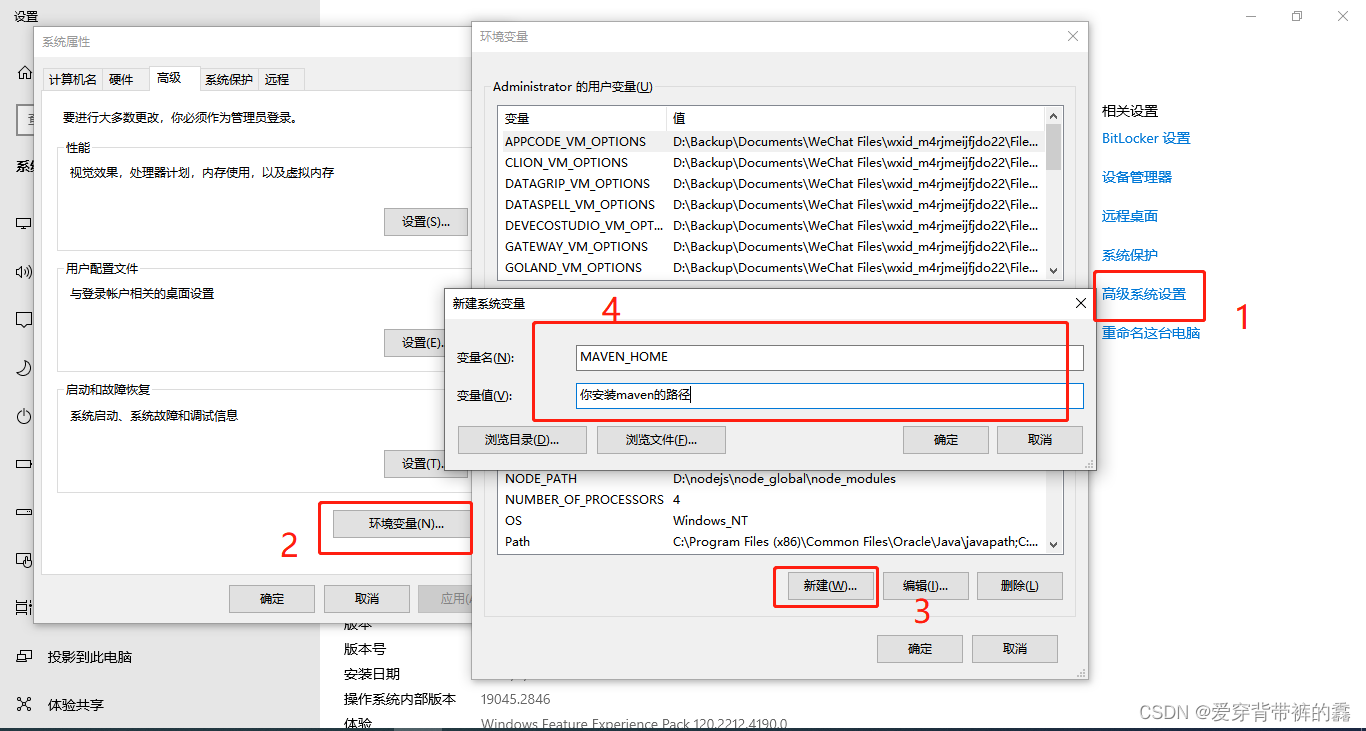Open 系统保护 tab in 系统属性
Screen dimensions: 1366x731
[229, 79]
